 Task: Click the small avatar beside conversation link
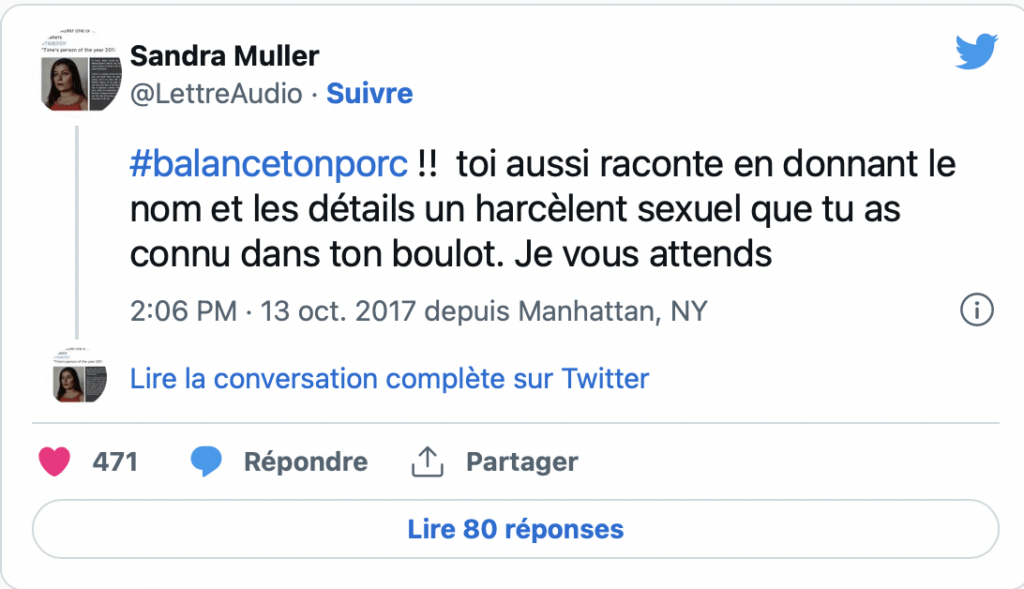(79, 375)
